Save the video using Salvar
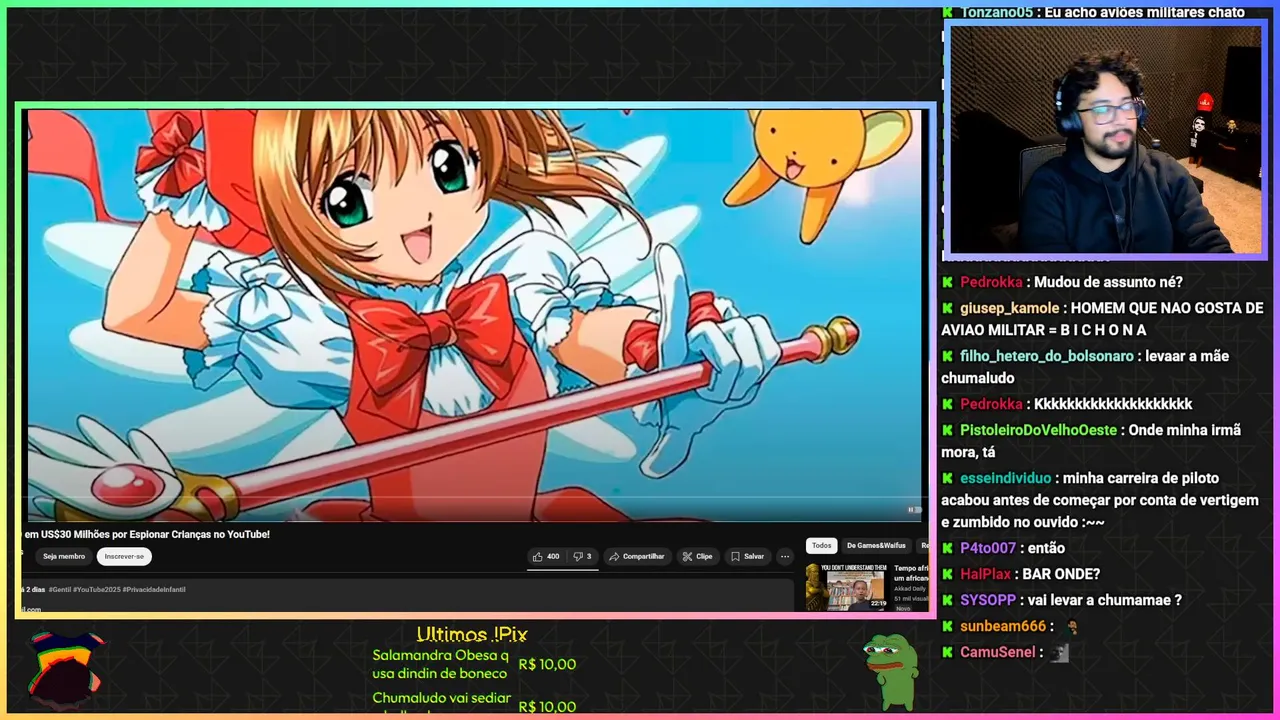 747,556
